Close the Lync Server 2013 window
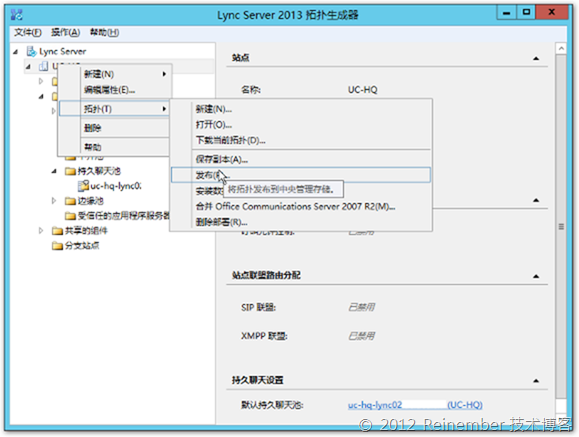 551,13
